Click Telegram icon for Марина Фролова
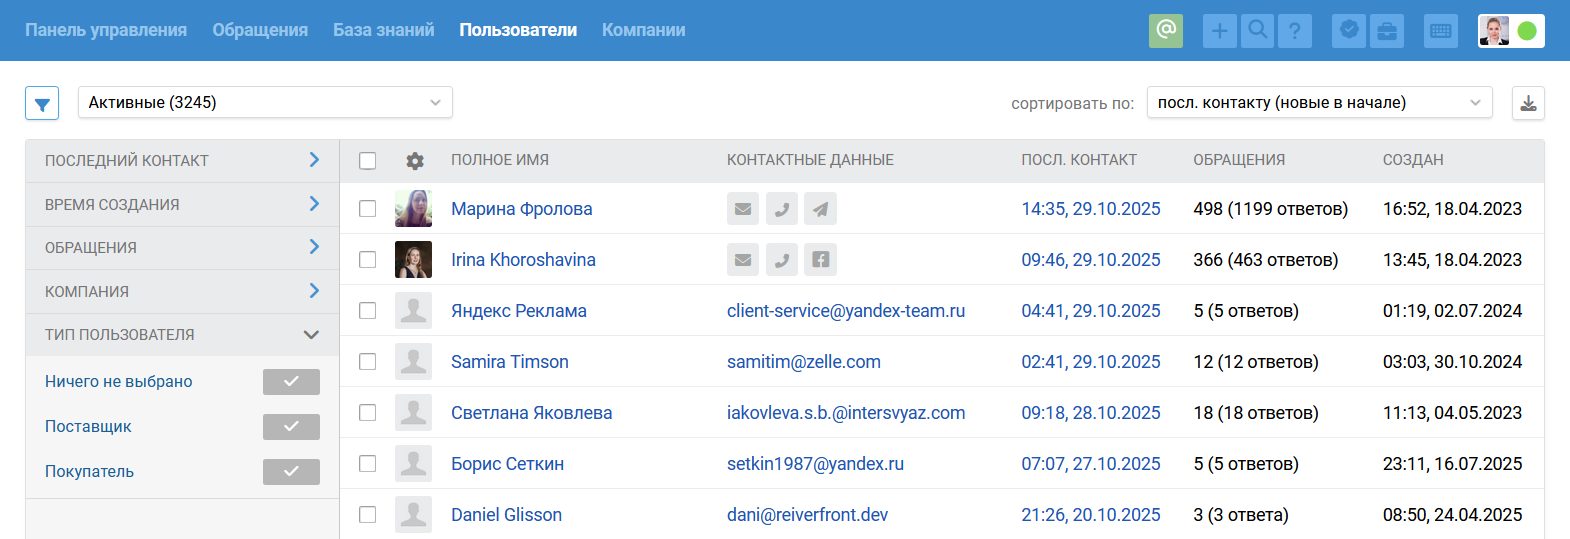 pyautogui.click(x=820, y=209)
